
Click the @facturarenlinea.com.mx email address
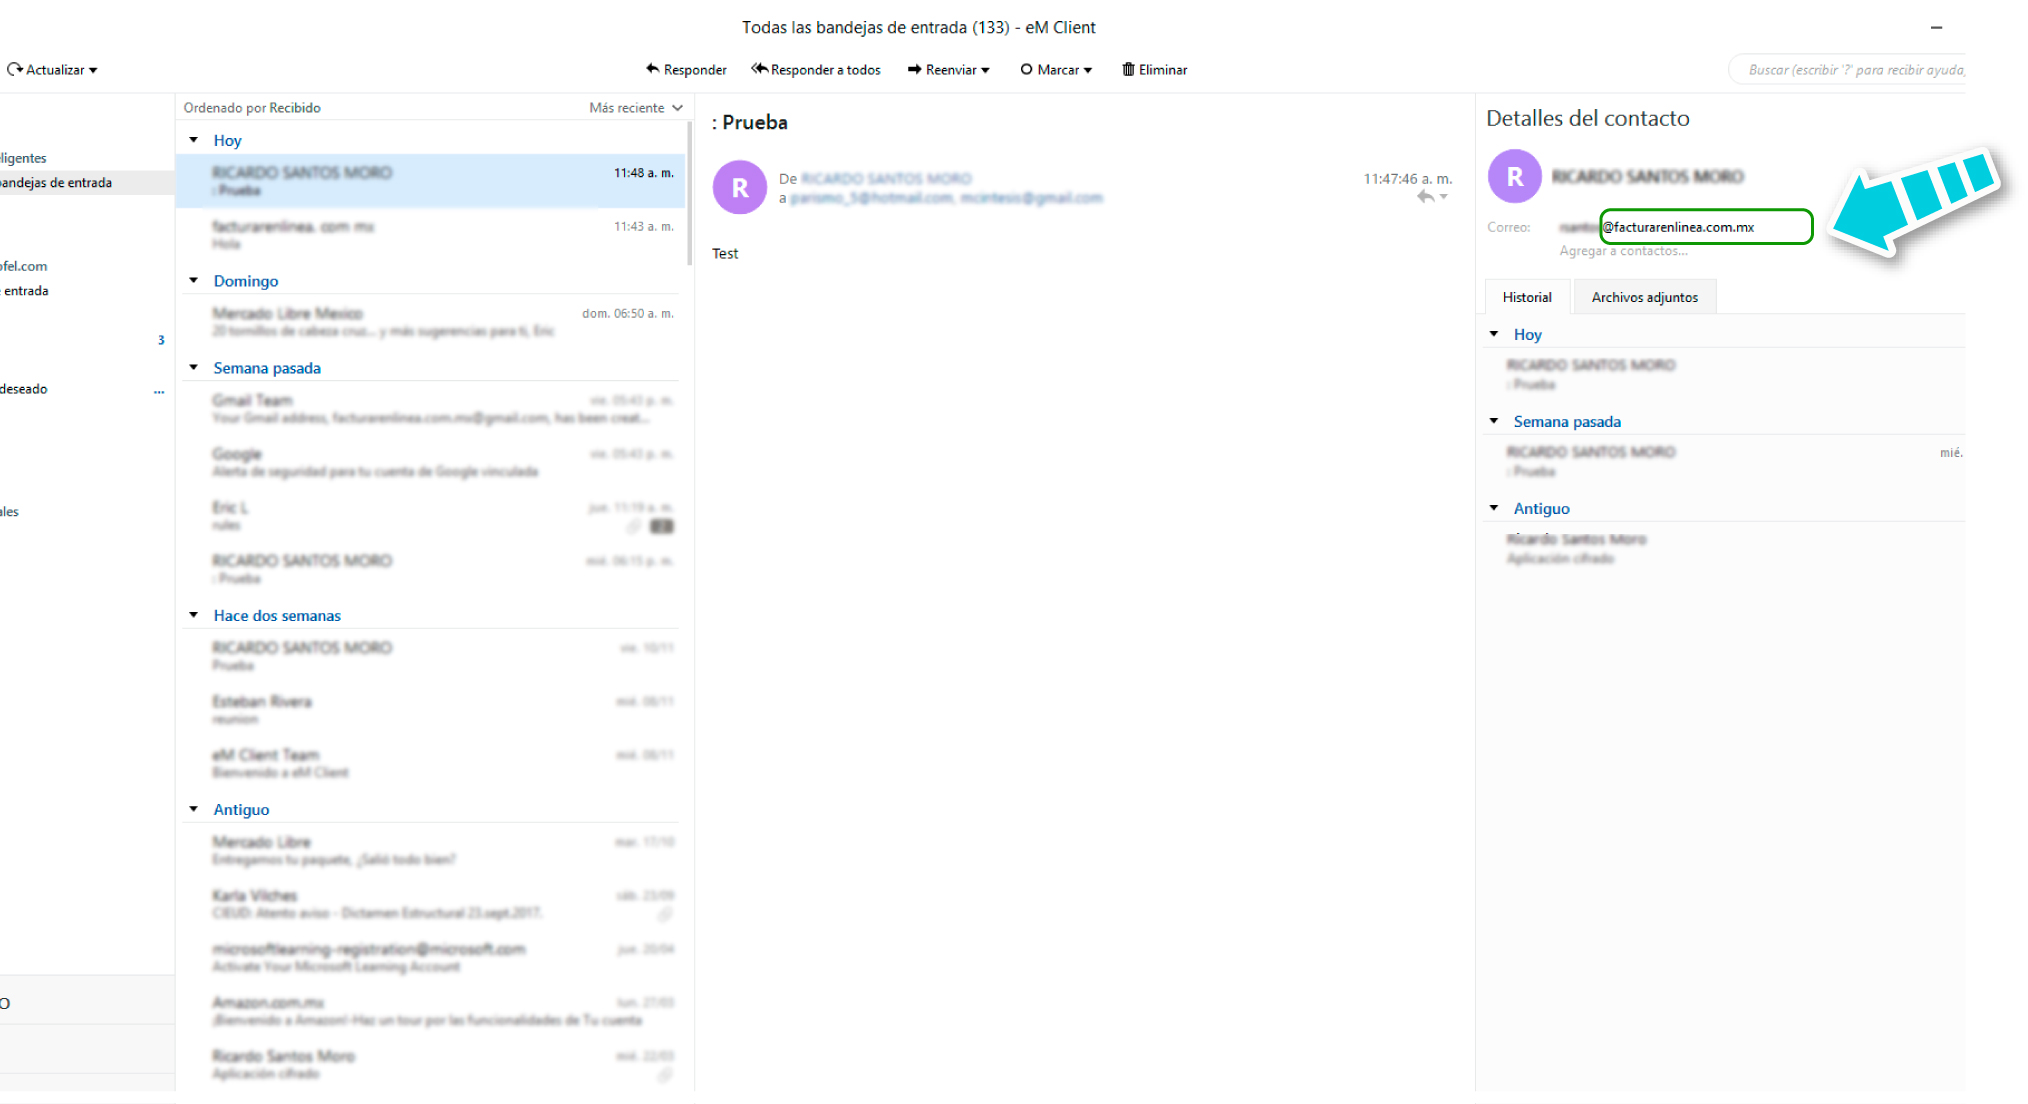[1680, 227]
